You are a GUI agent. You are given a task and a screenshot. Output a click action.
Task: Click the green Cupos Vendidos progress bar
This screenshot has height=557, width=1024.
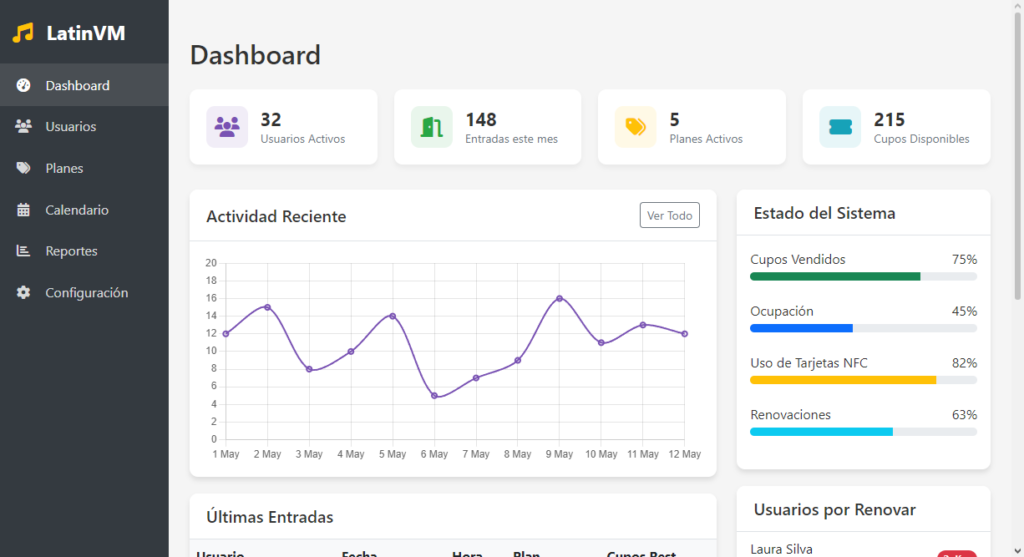835,276
